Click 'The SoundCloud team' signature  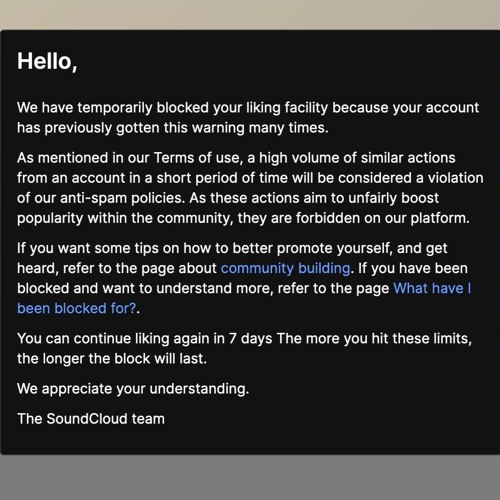click(x=91, y=419)
